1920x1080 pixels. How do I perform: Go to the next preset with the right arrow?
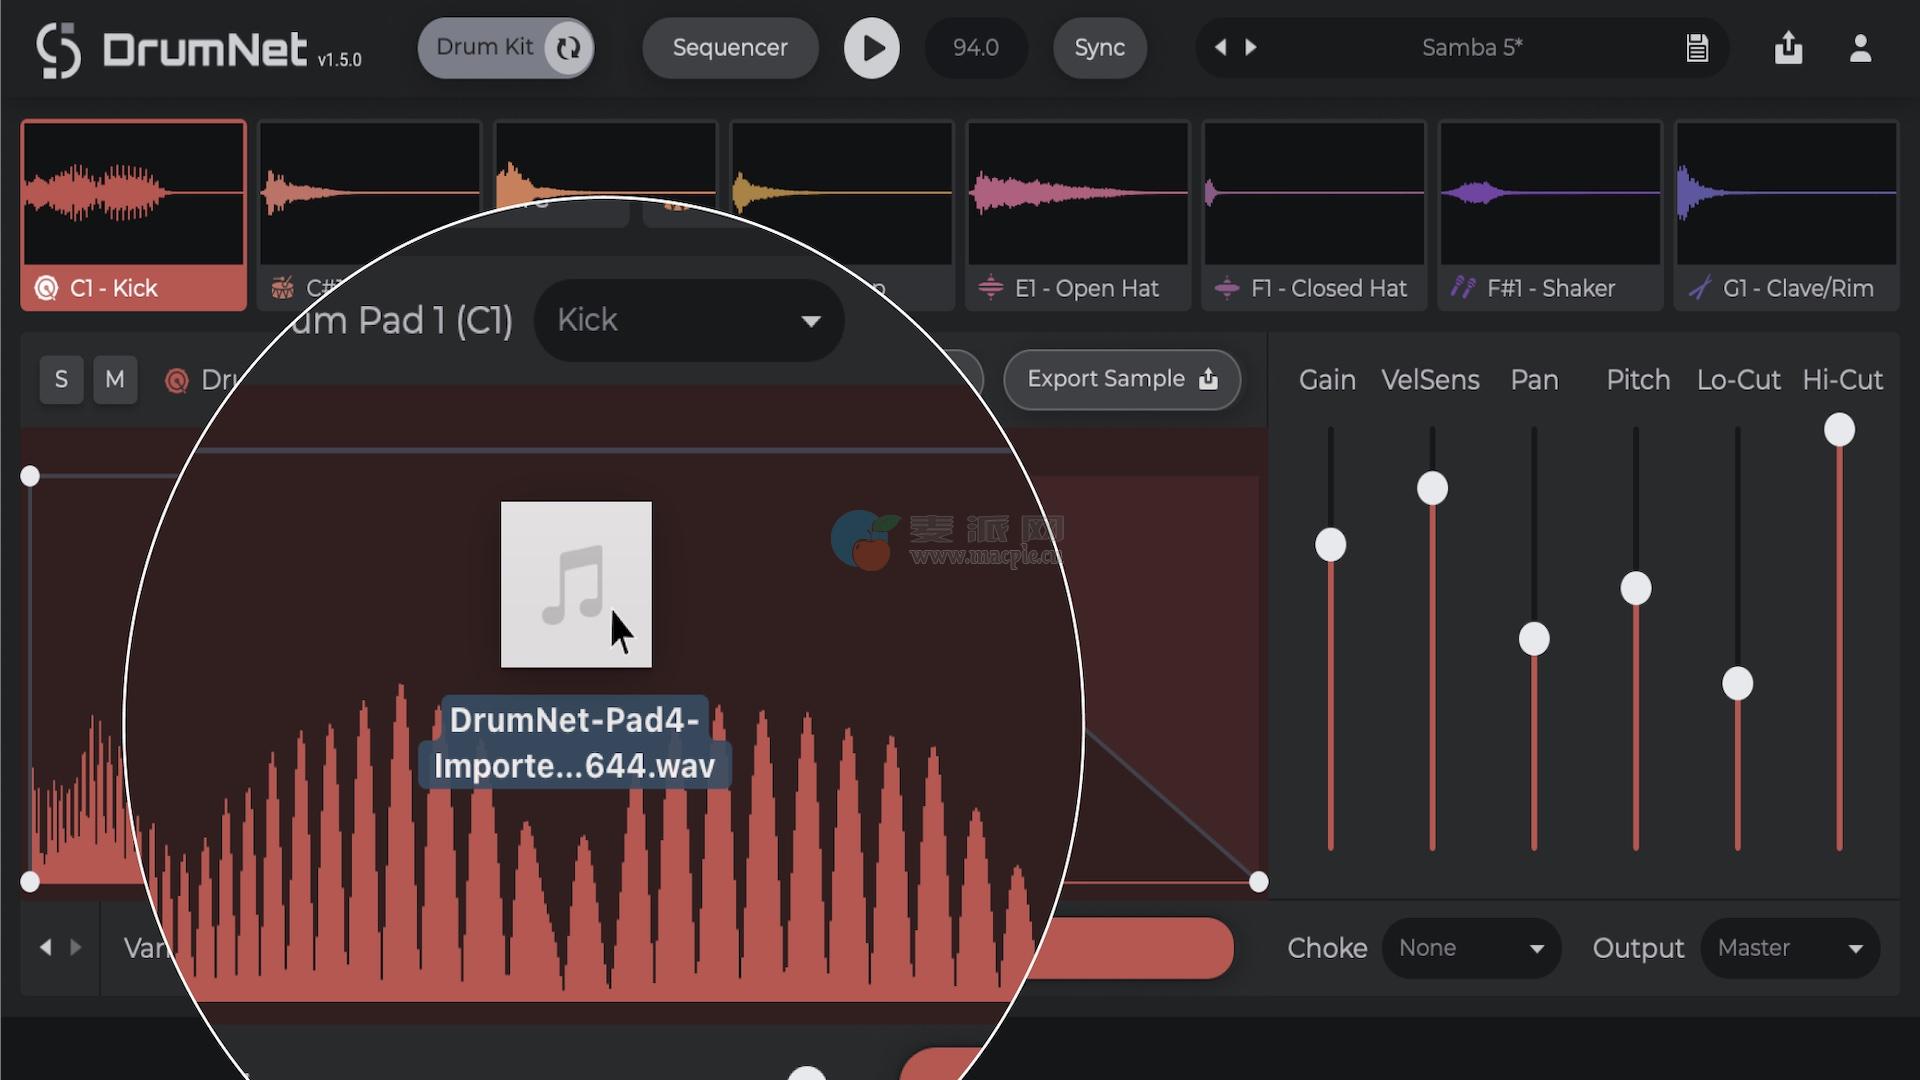[1251, 47]
